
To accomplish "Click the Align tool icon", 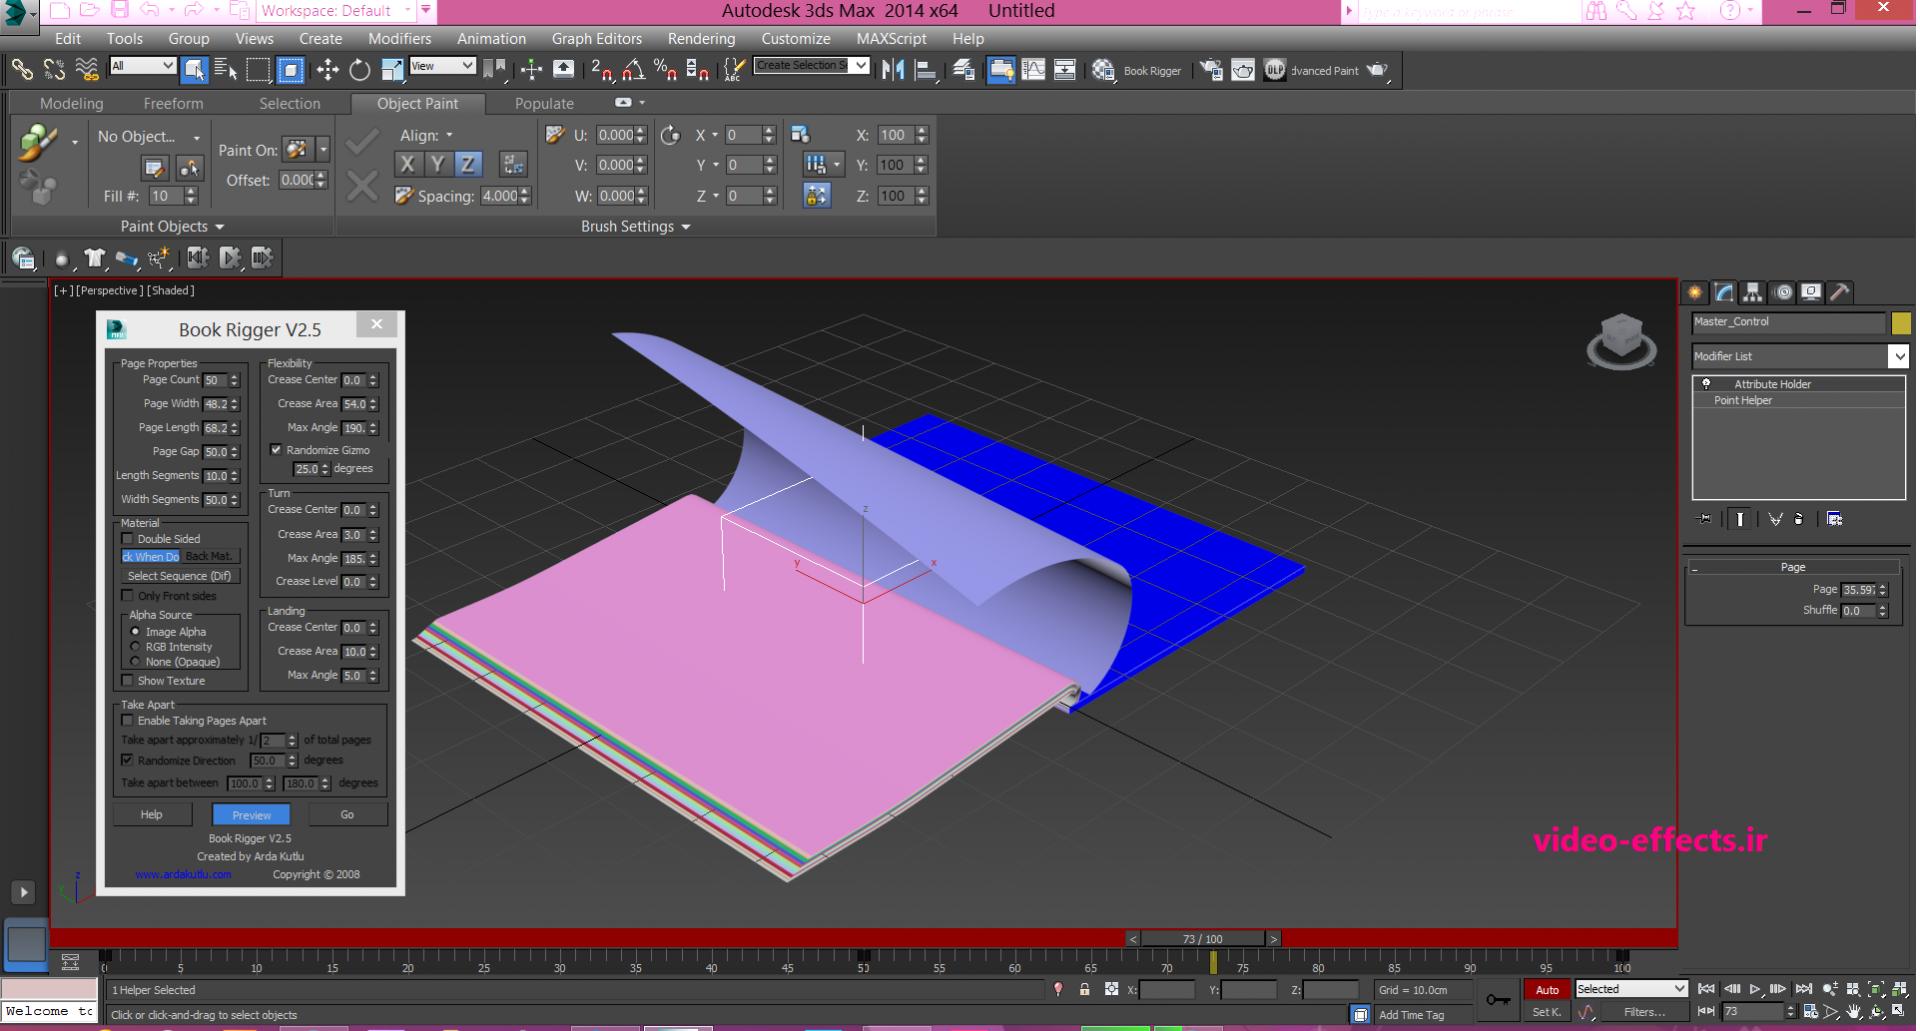I will click(926, 69).
